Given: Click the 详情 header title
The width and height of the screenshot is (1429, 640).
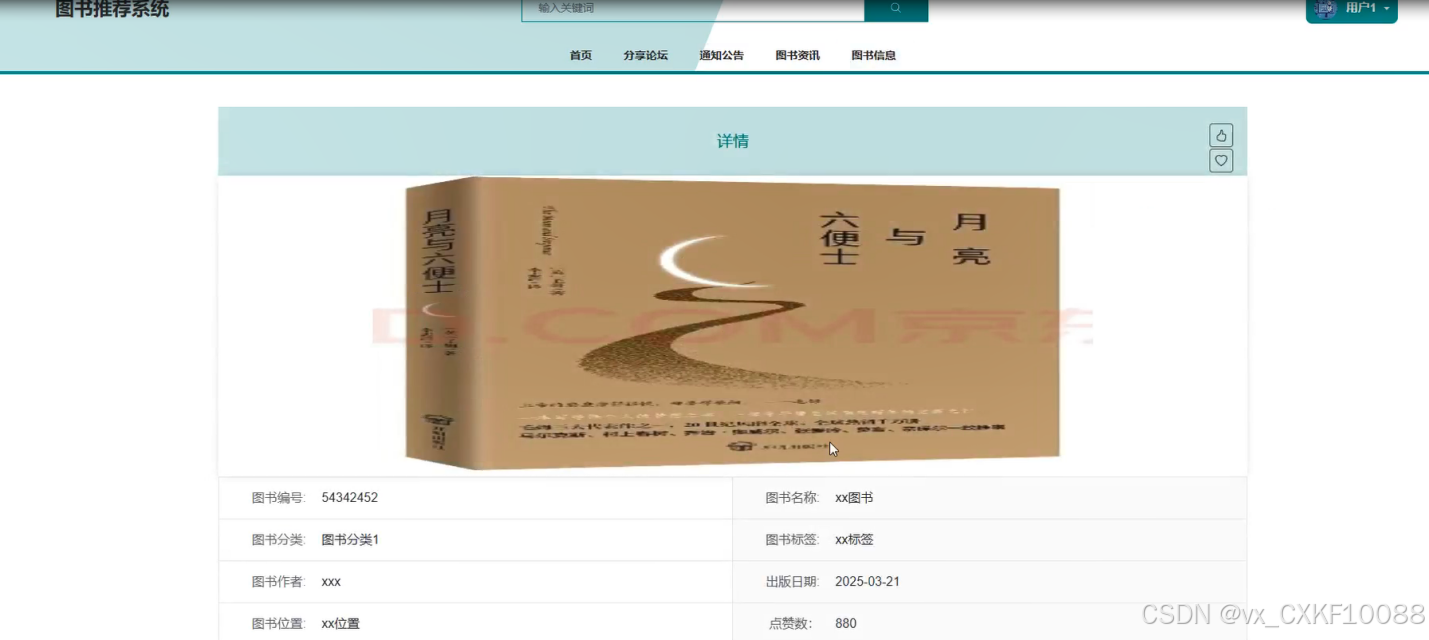Looking at the screenshot, I should tap(733, 142).
